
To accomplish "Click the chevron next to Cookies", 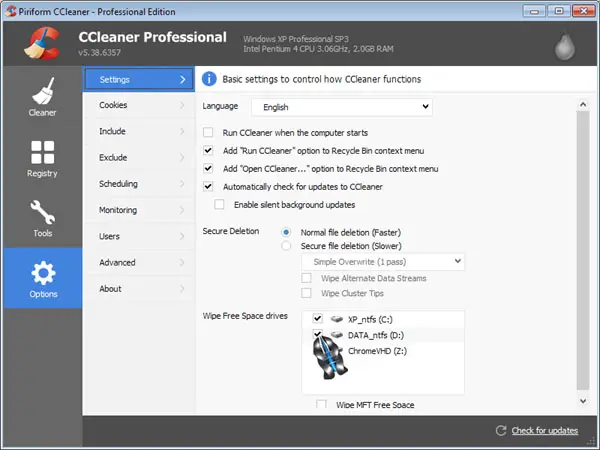I will tap(182, 105).
